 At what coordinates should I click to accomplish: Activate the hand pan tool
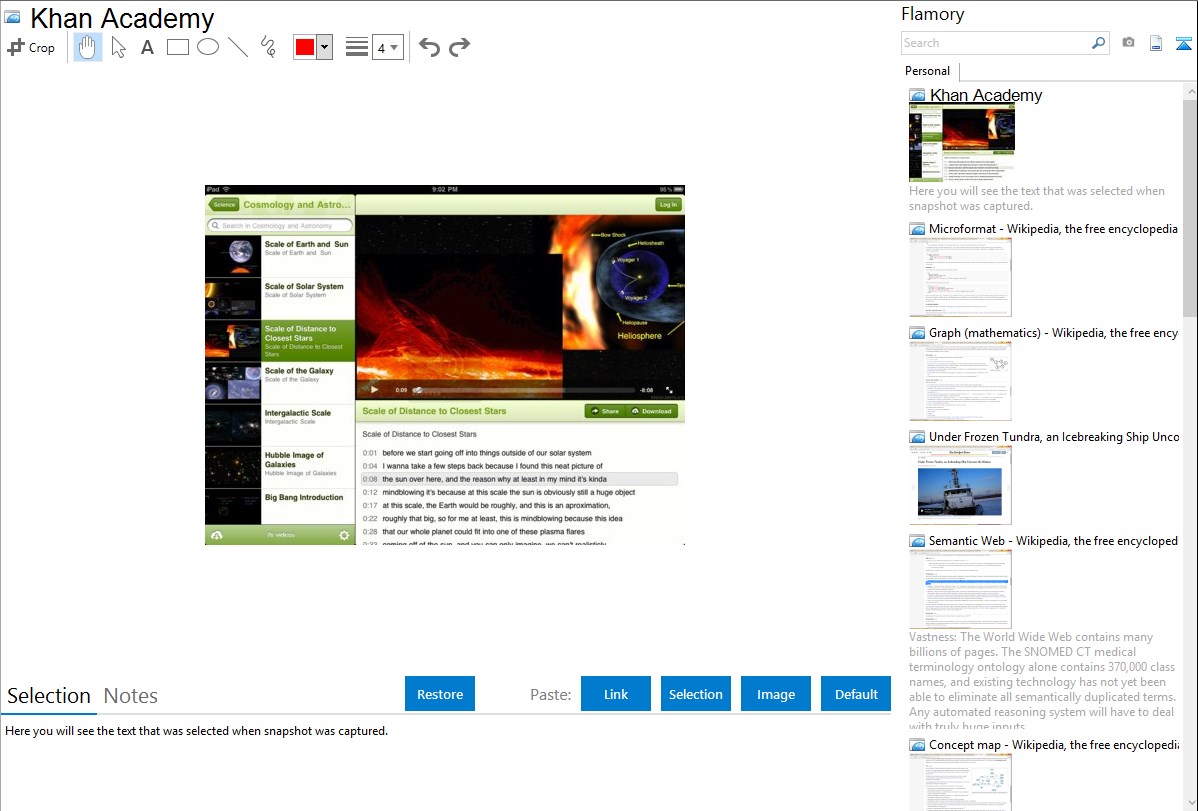87,47
